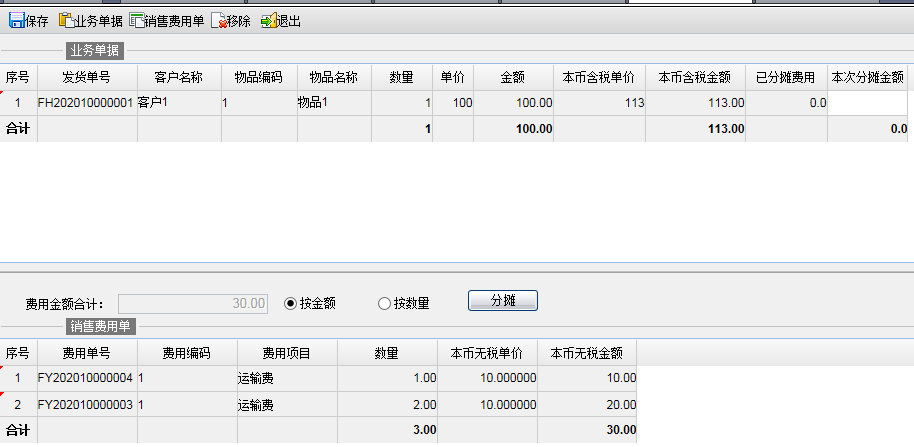
Task: Select delivery order FH202010000001 row
Action: pyautogui.click(x=85, y=102)
